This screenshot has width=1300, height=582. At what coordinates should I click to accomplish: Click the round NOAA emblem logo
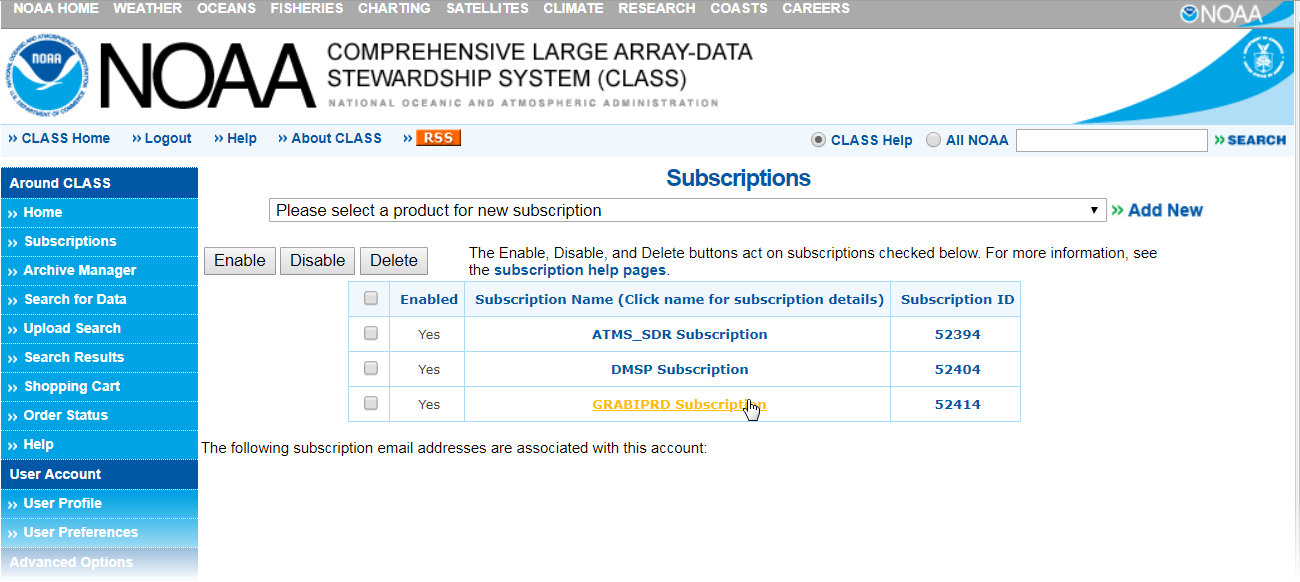(x=48, y=77)
